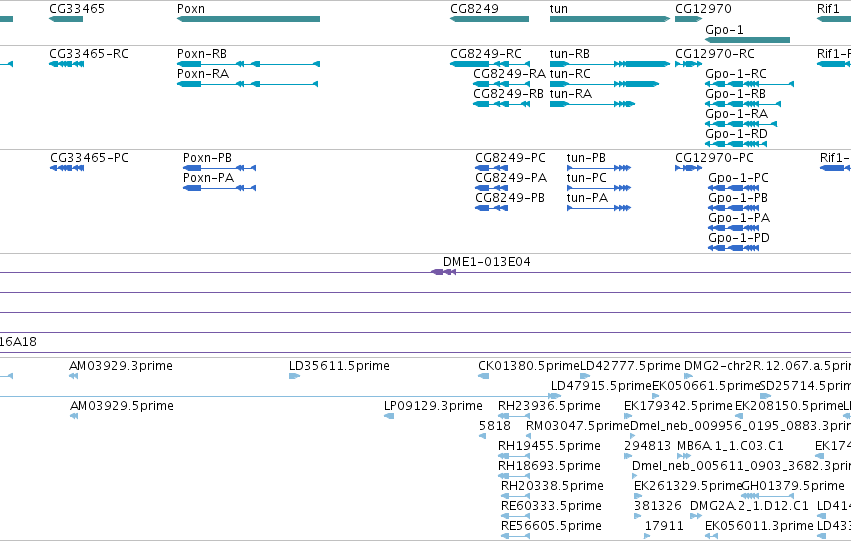The width and height of the screenshot is (851, 541).
Task: Click the LD42777.5prime EST label
Action: pos(630,366)
